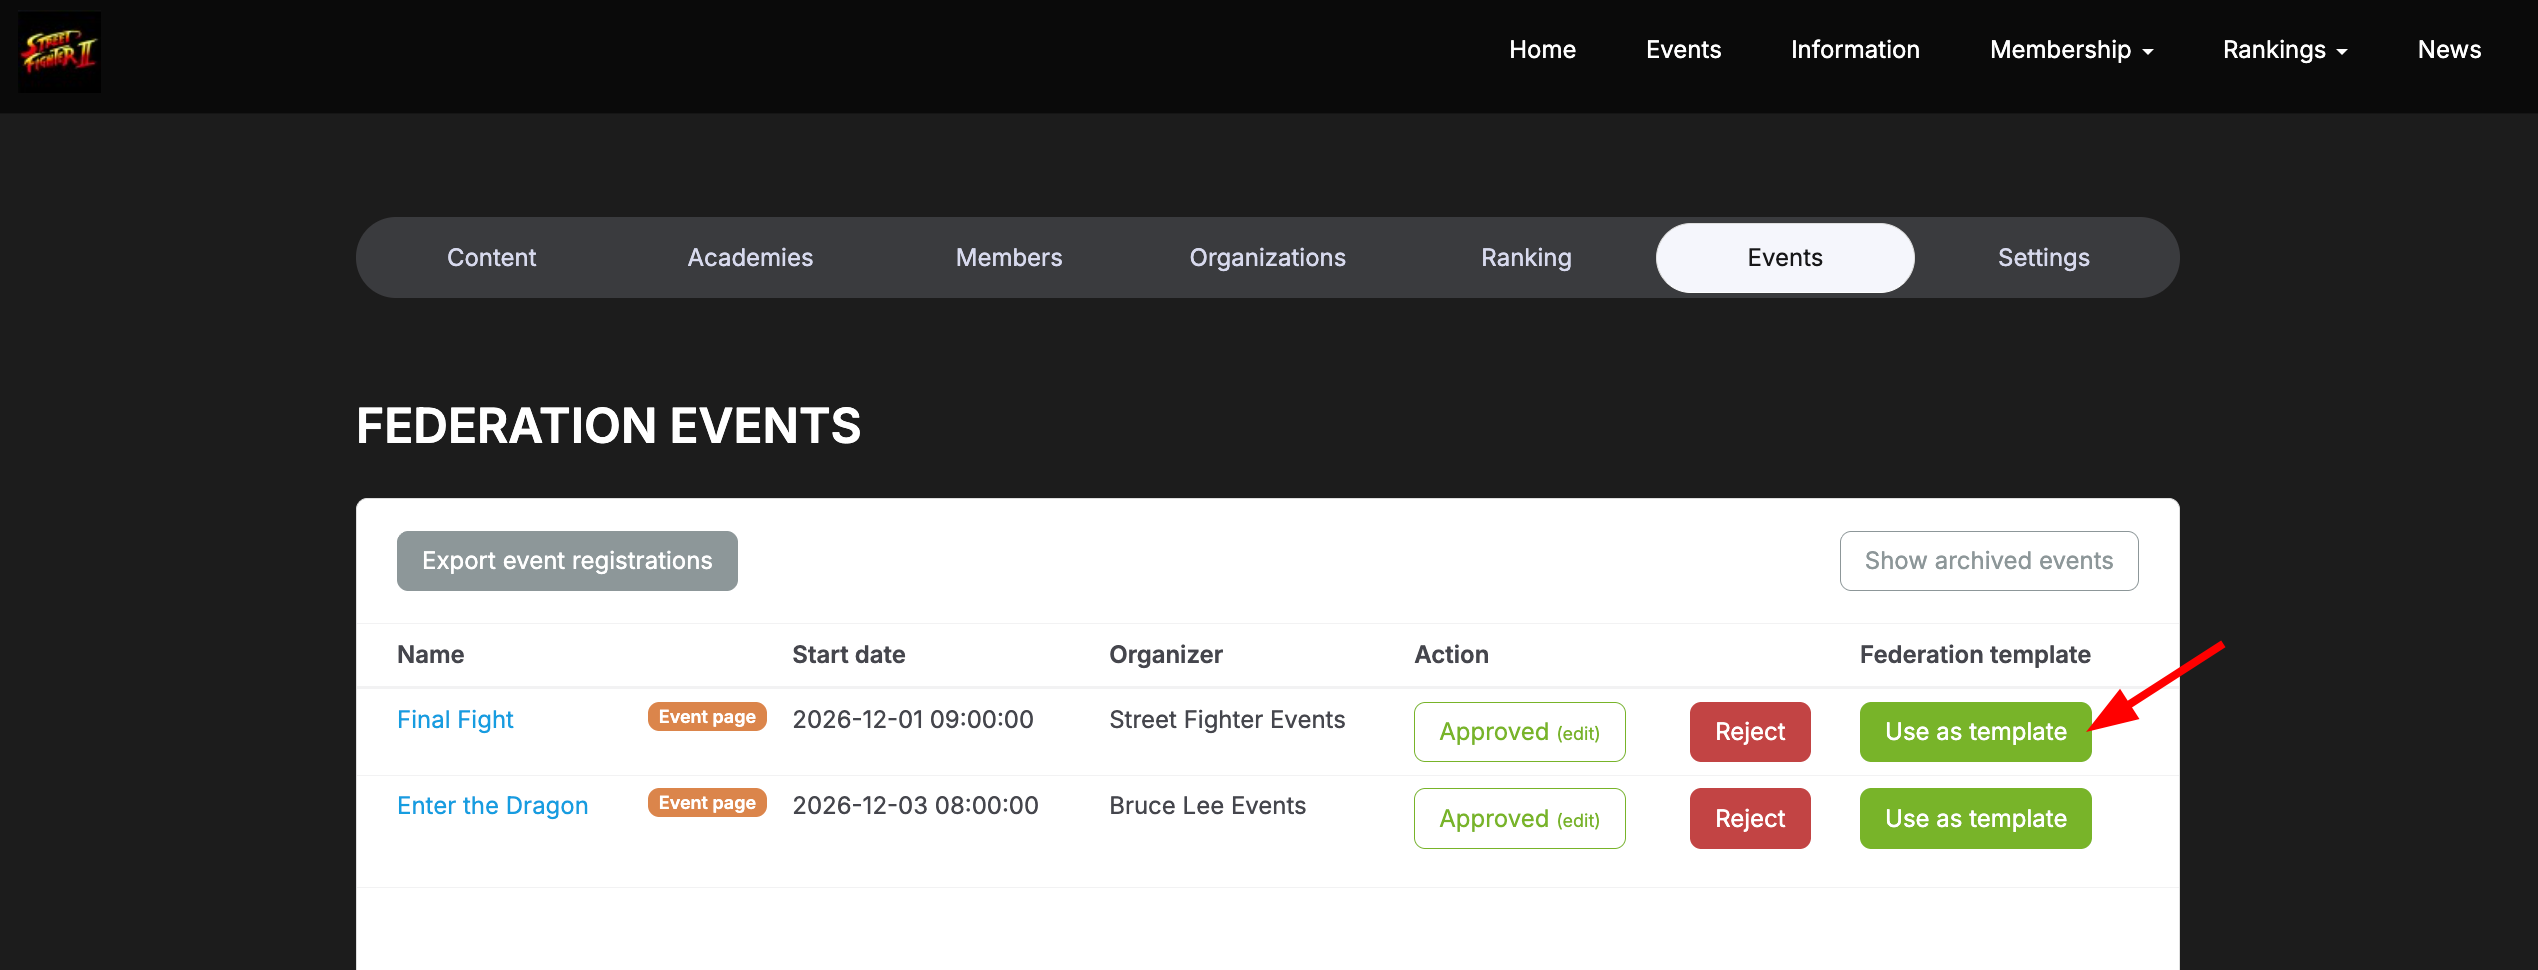Screen dimensions: 2538x970
Task: Click Show archived events button
Action: pyautogui.click(x=1989, y=561)
